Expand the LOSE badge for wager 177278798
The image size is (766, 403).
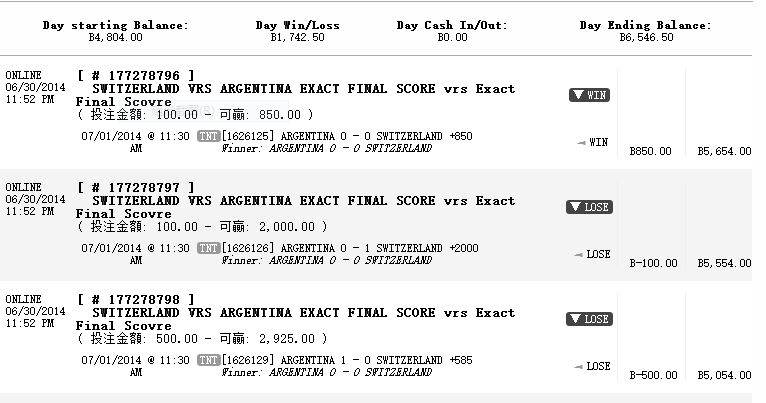pos(589,319)
